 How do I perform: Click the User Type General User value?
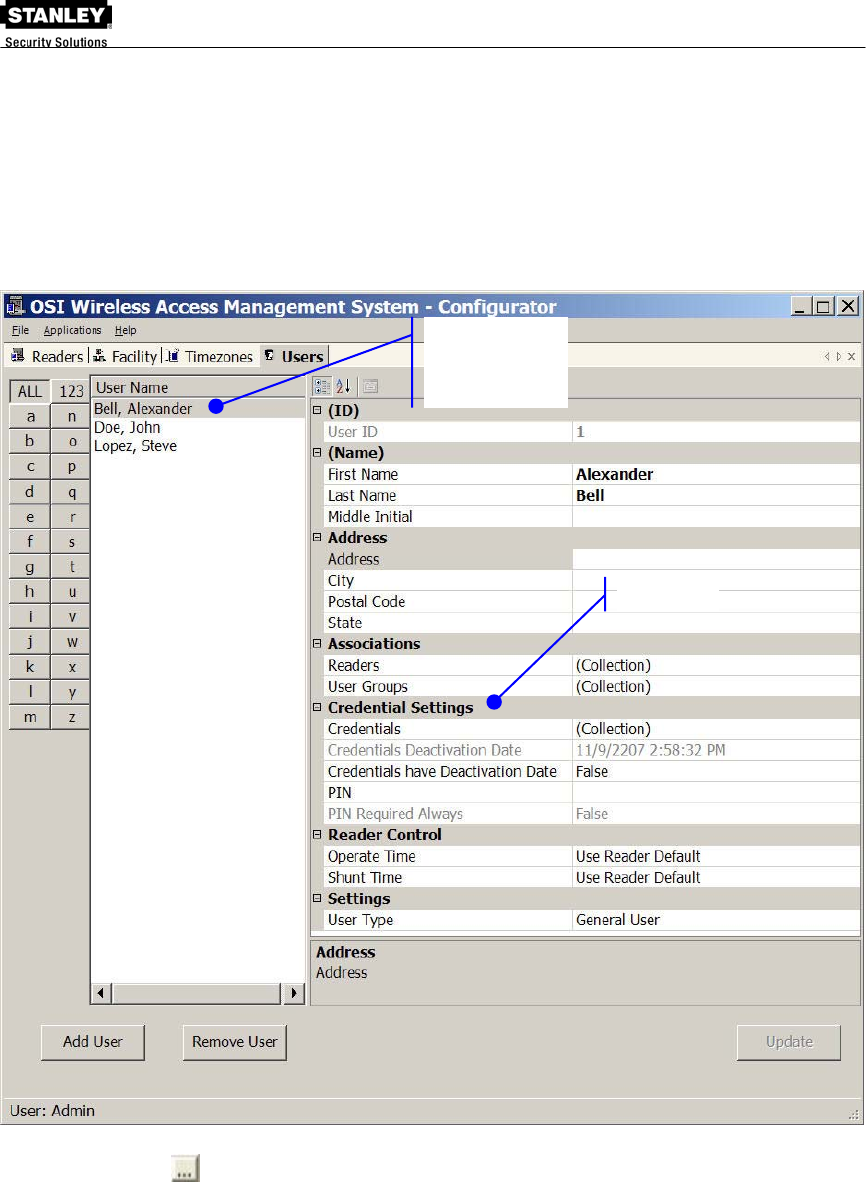[x=715, y=920]
